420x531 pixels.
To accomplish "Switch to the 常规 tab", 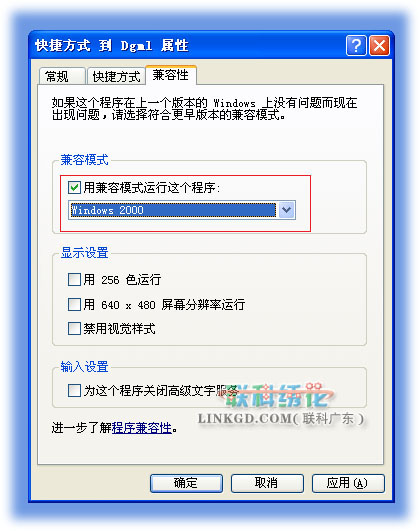I will click(x=62, y=76).
